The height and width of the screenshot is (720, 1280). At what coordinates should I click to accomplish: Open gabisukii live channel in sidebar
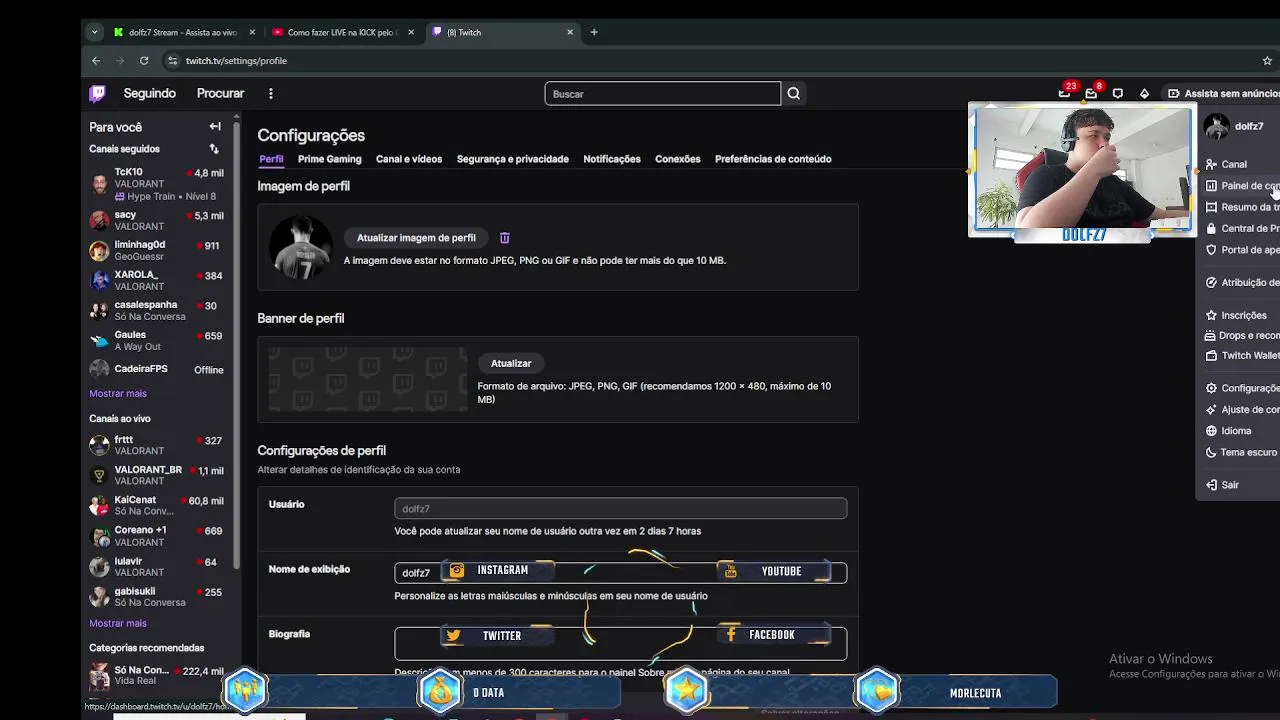point(156,597)
